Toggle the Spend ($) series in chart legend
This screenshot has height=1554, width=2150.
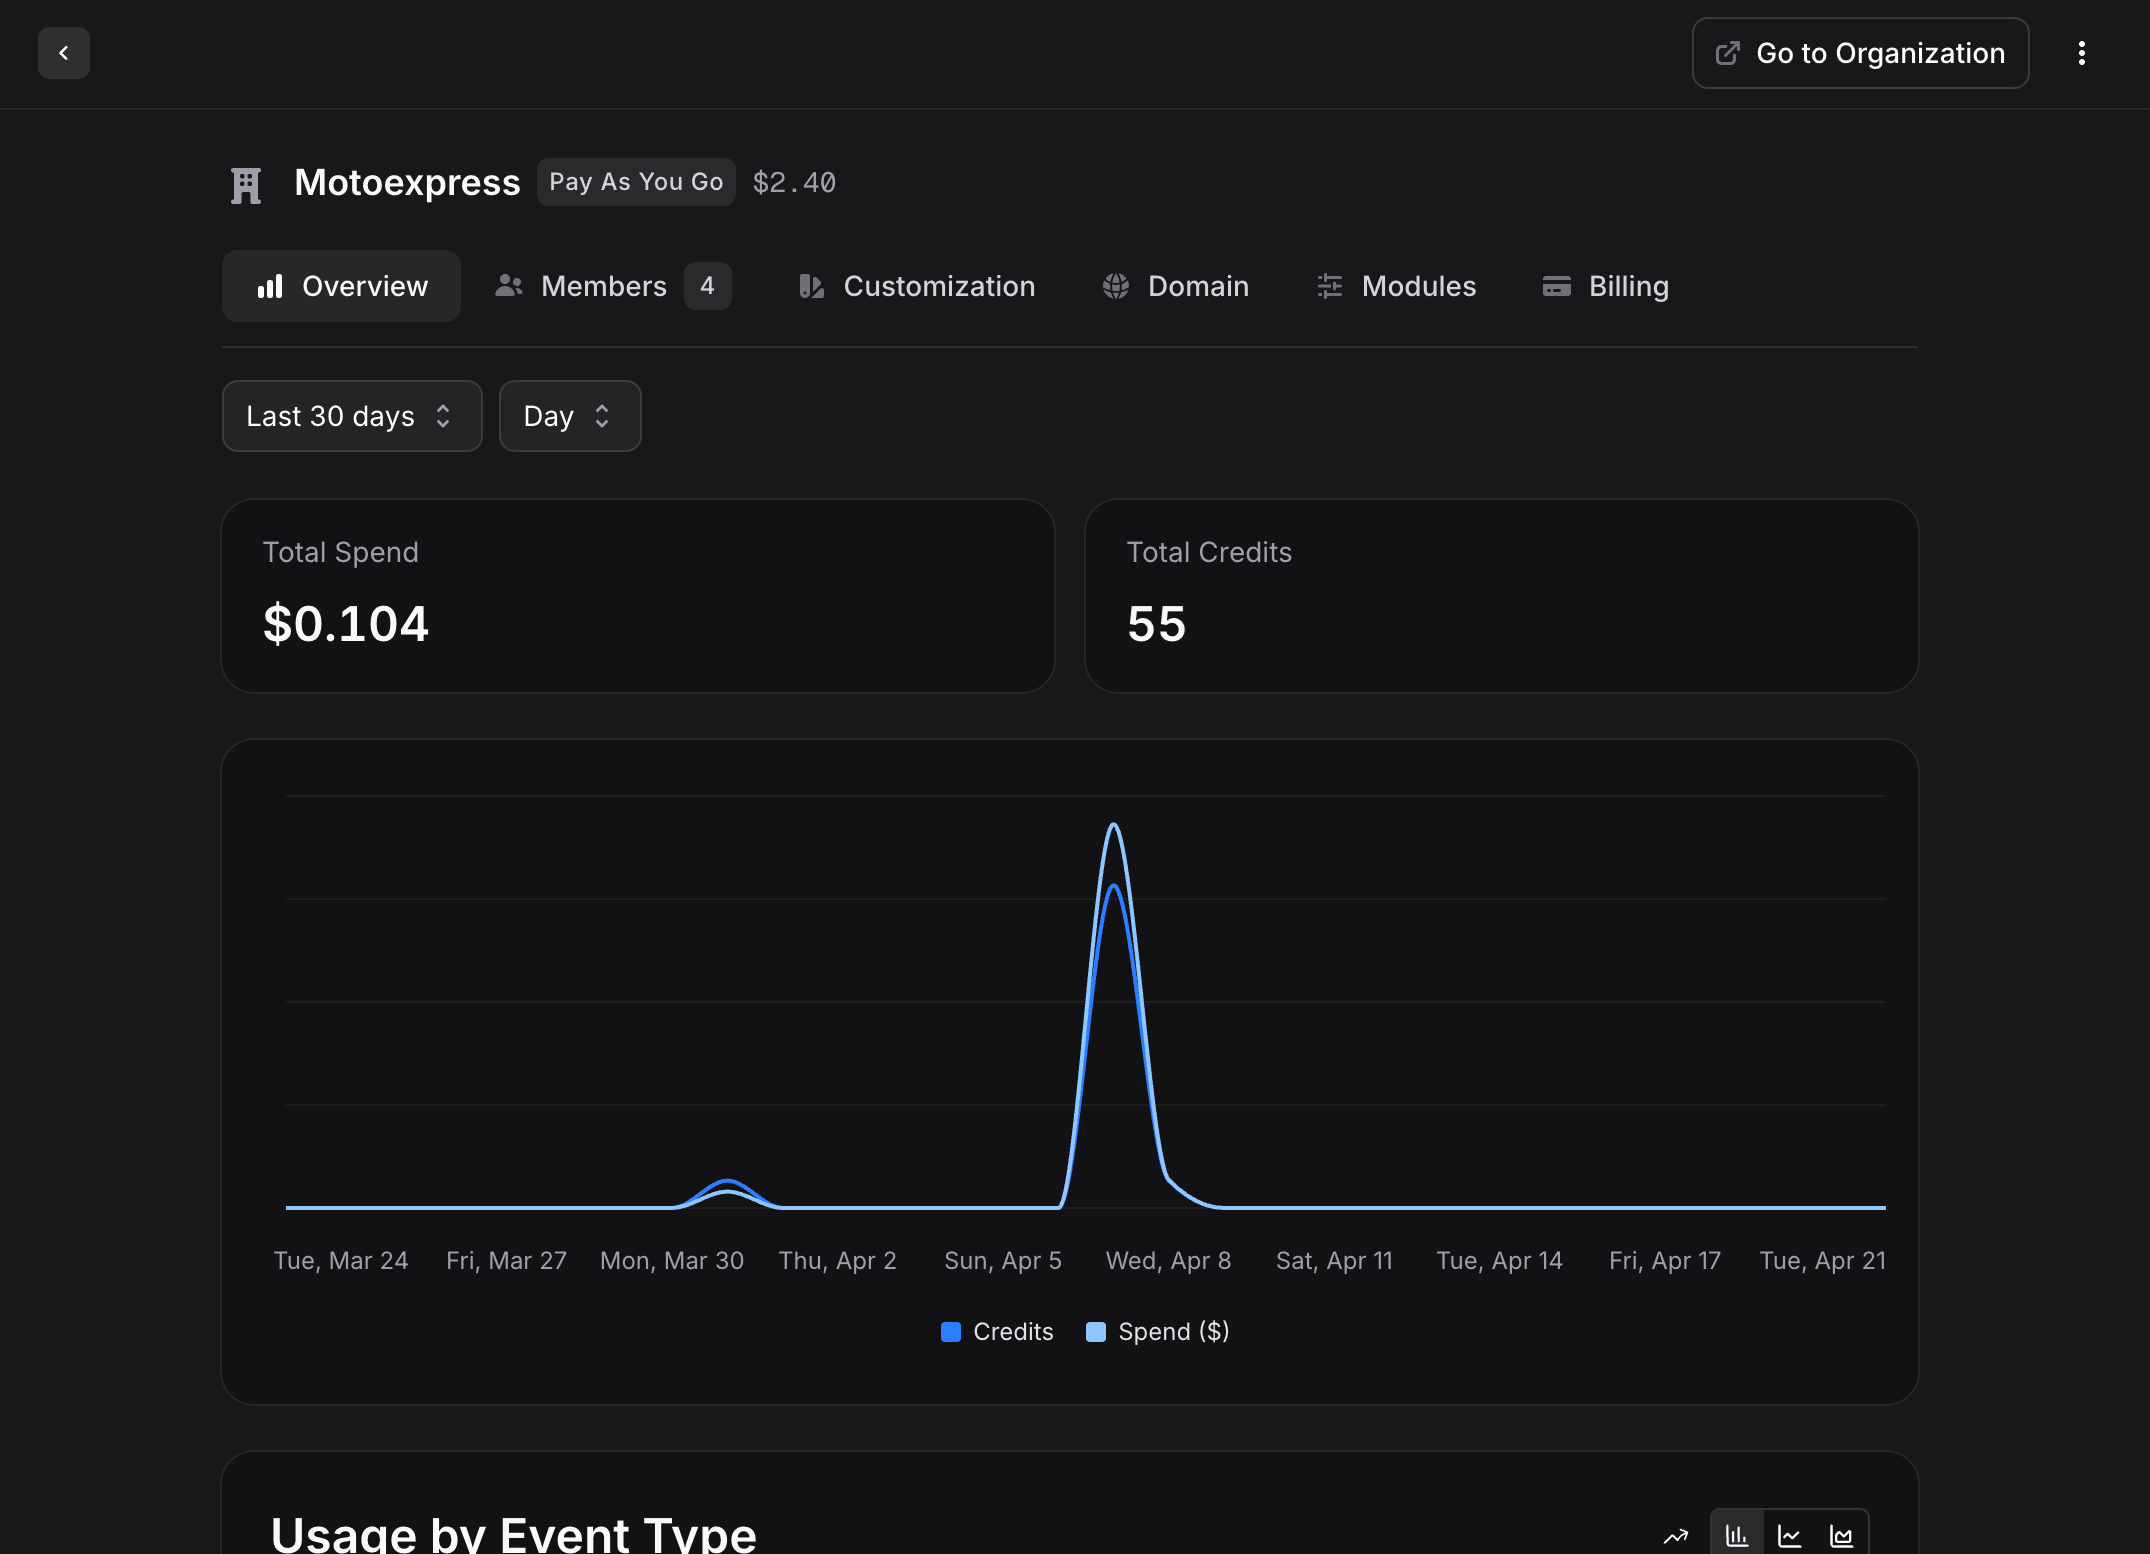click(x=1158, y=1332)
